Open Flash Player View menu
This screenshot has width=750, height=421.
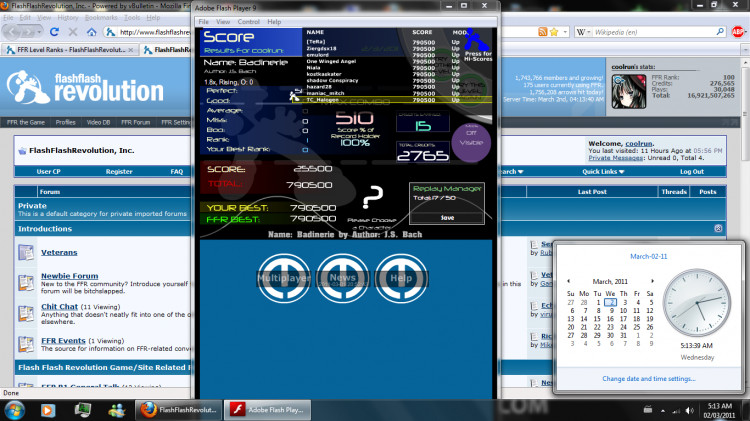coord(223,22)
